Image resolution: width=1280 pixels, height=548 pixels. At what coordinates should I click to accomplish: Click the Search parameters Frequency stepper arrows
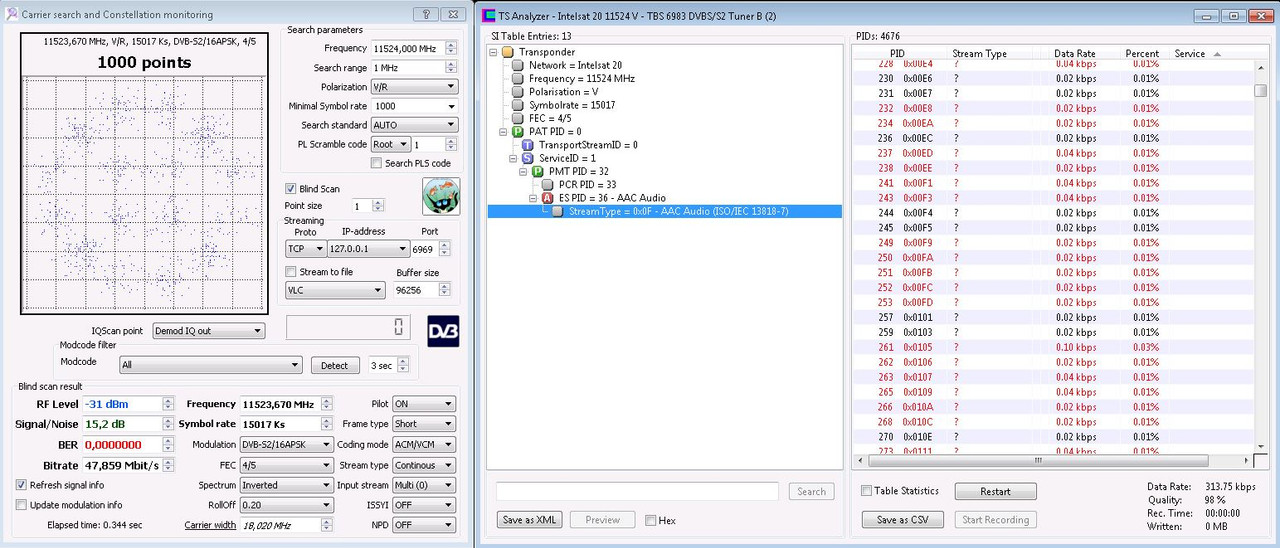pos(451,48)
